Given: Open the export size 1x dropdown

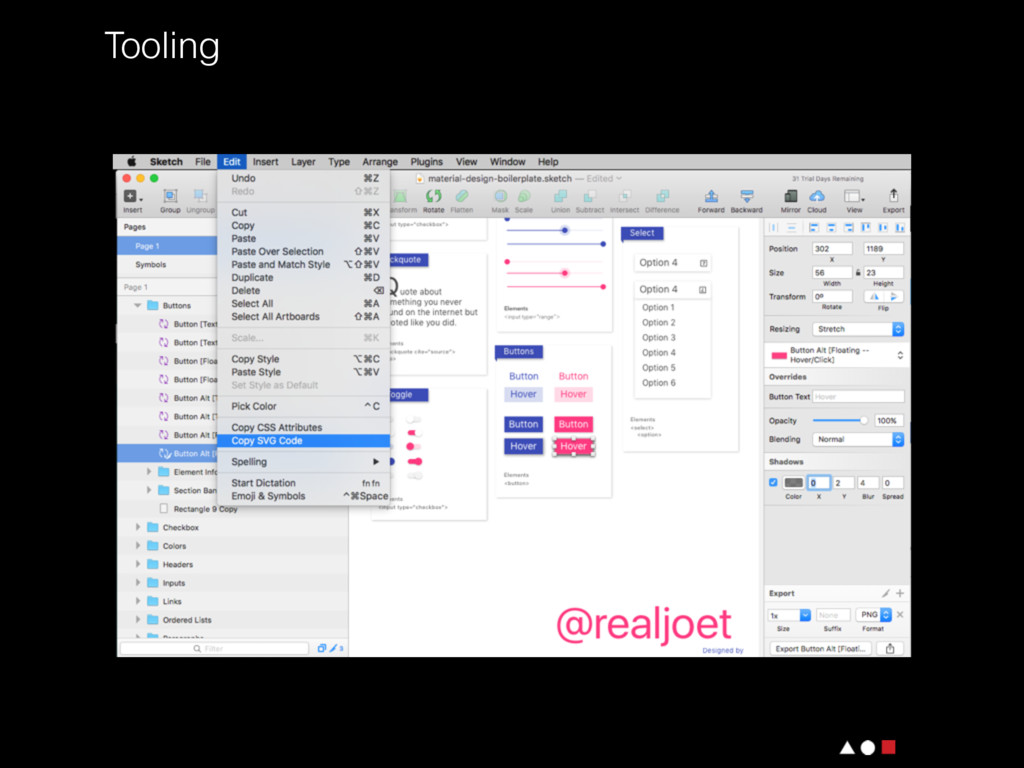Looking at the screenshot, I should tap(790, 615).
